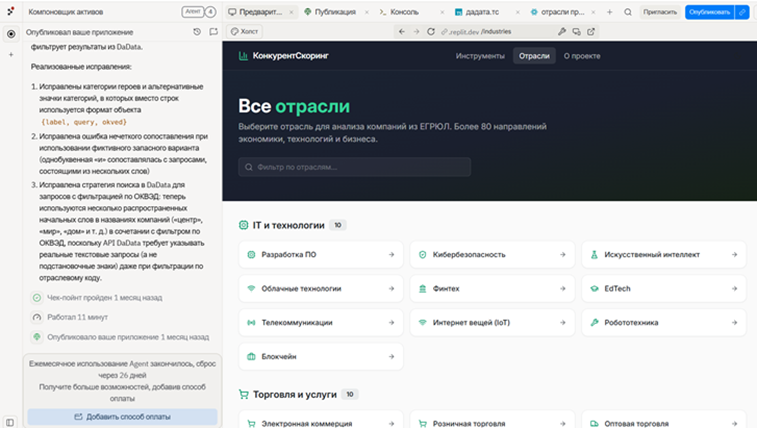
Task: Open a new tab with plus icon
Action: click(x=609, y=12)
